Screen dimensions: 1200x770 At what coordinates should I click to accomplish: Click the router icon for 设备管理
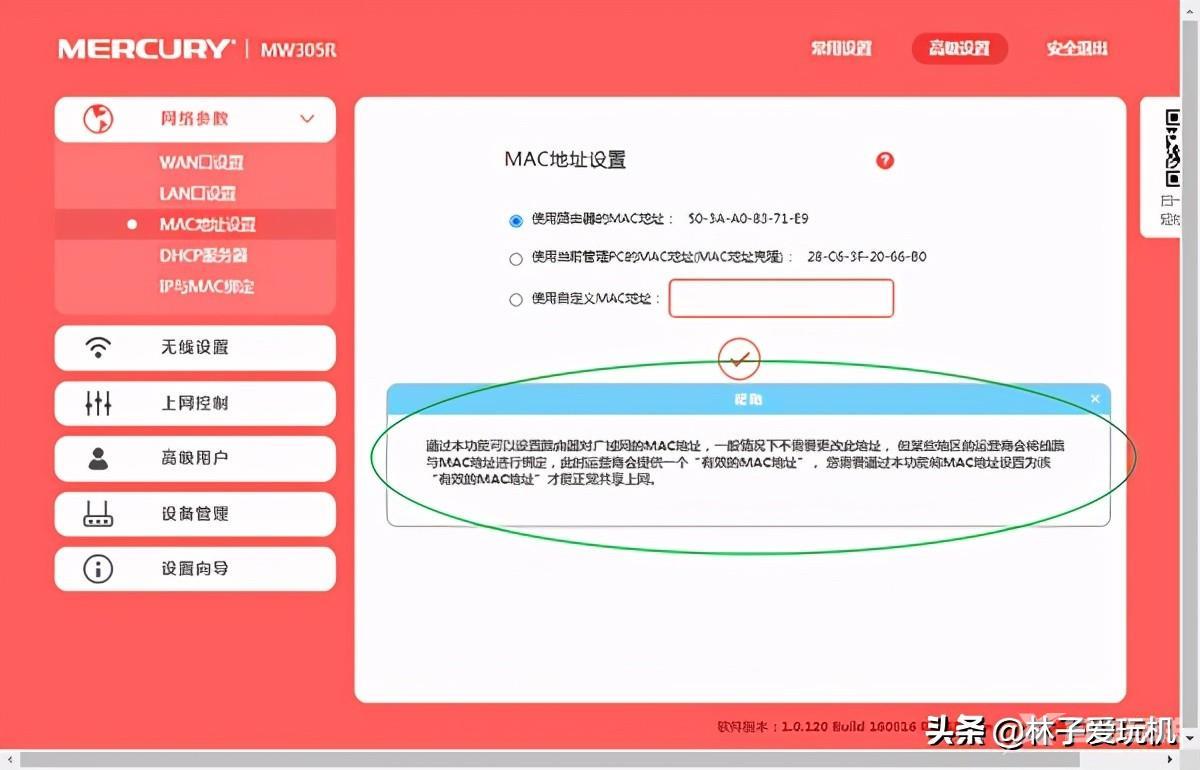(x=98, y=514)
